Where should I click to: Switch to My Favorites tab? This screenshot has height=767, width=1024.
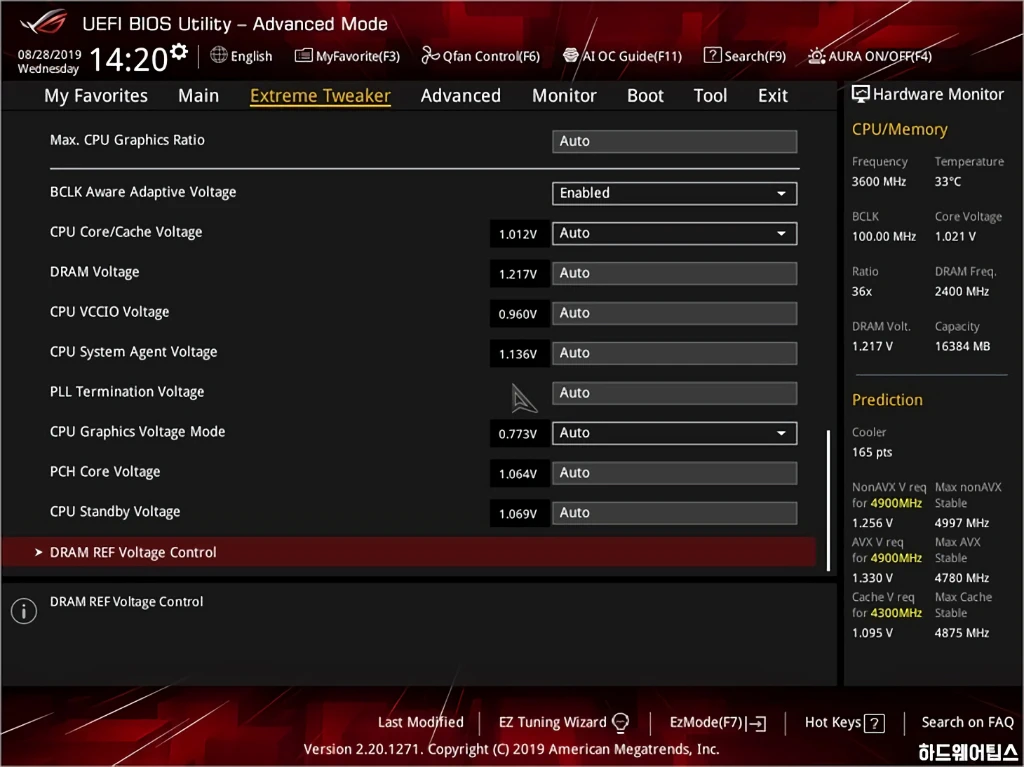tap(96, 96)
